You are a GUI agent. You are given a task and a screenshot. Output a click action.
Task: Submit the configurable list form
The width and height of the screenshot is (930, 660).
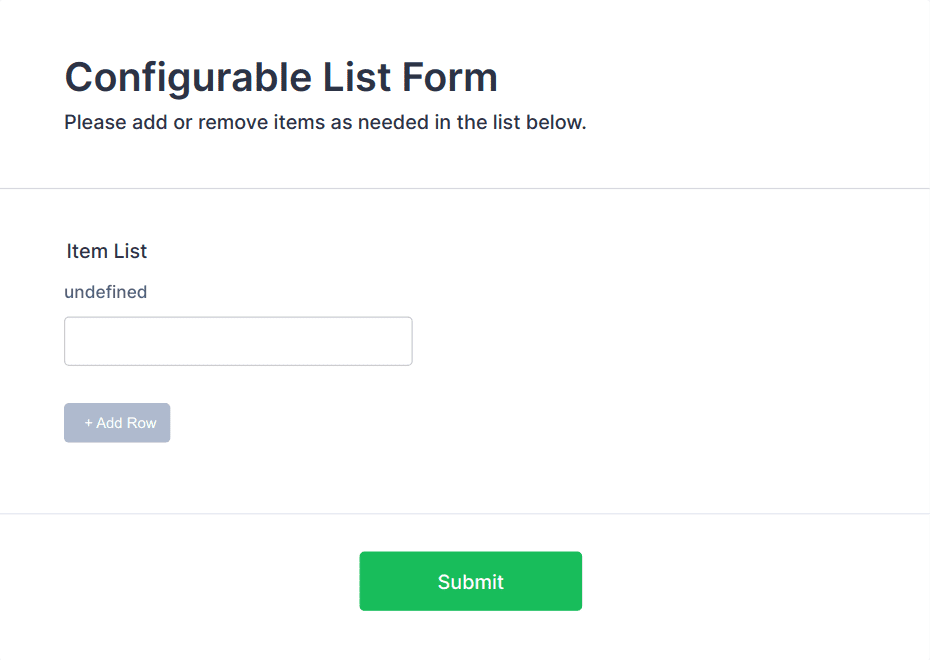click(470, 581)
